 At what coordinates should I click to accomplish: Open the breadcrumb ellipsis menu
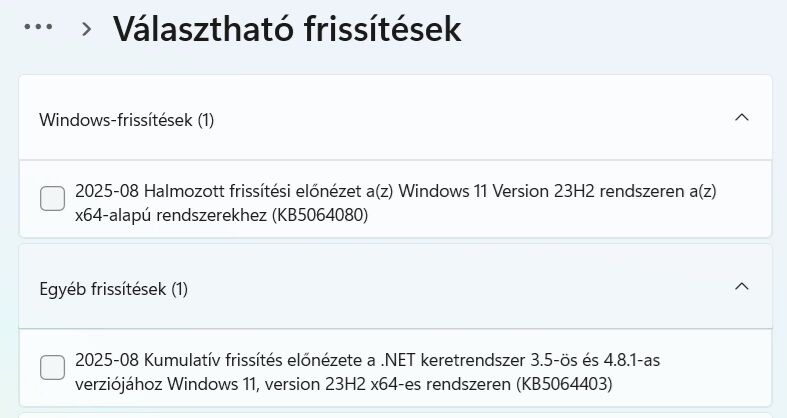tap(38, 28)
